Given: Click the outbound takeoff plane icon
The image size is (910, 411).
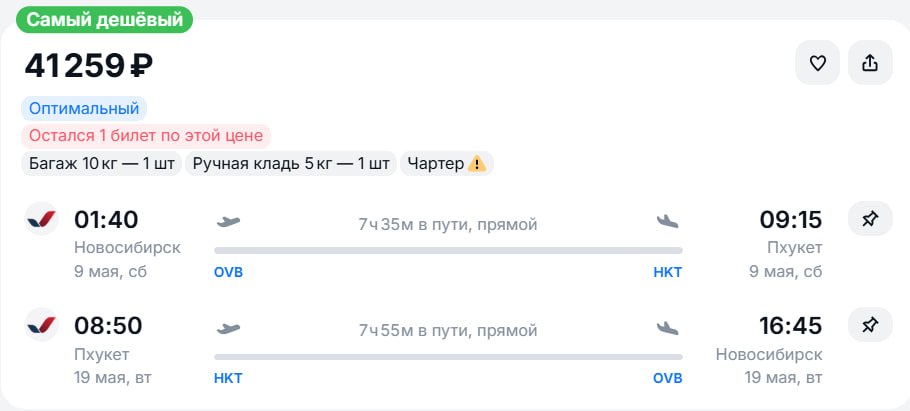Looking at the screenshot, I should [x=228, y=221].
